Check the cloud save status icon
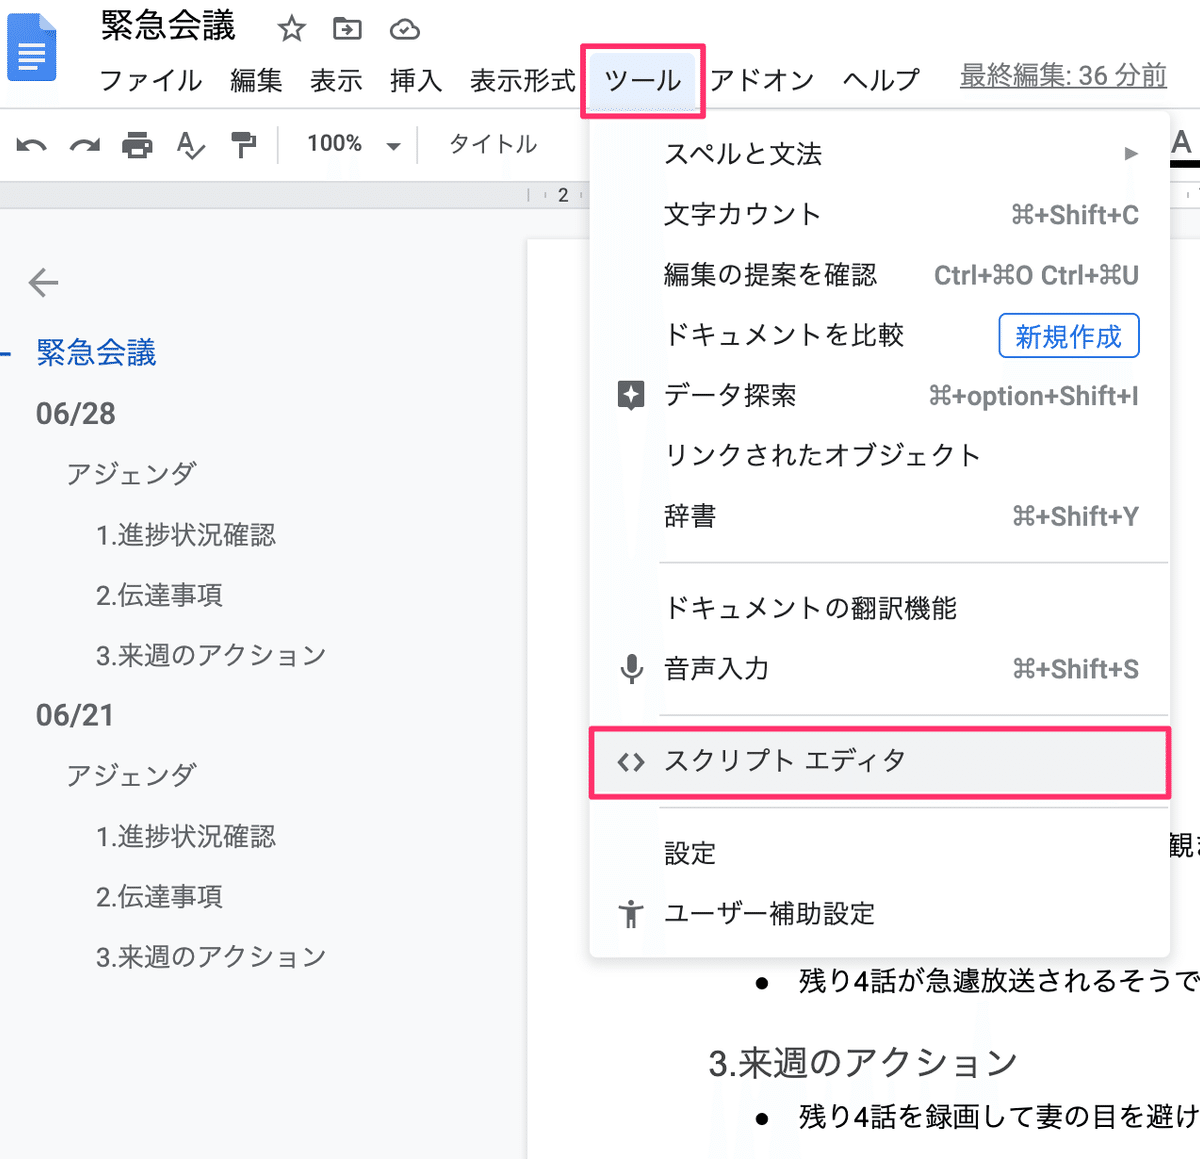The width and height of the screenshot is (1200, 1159). pos(404,29)
